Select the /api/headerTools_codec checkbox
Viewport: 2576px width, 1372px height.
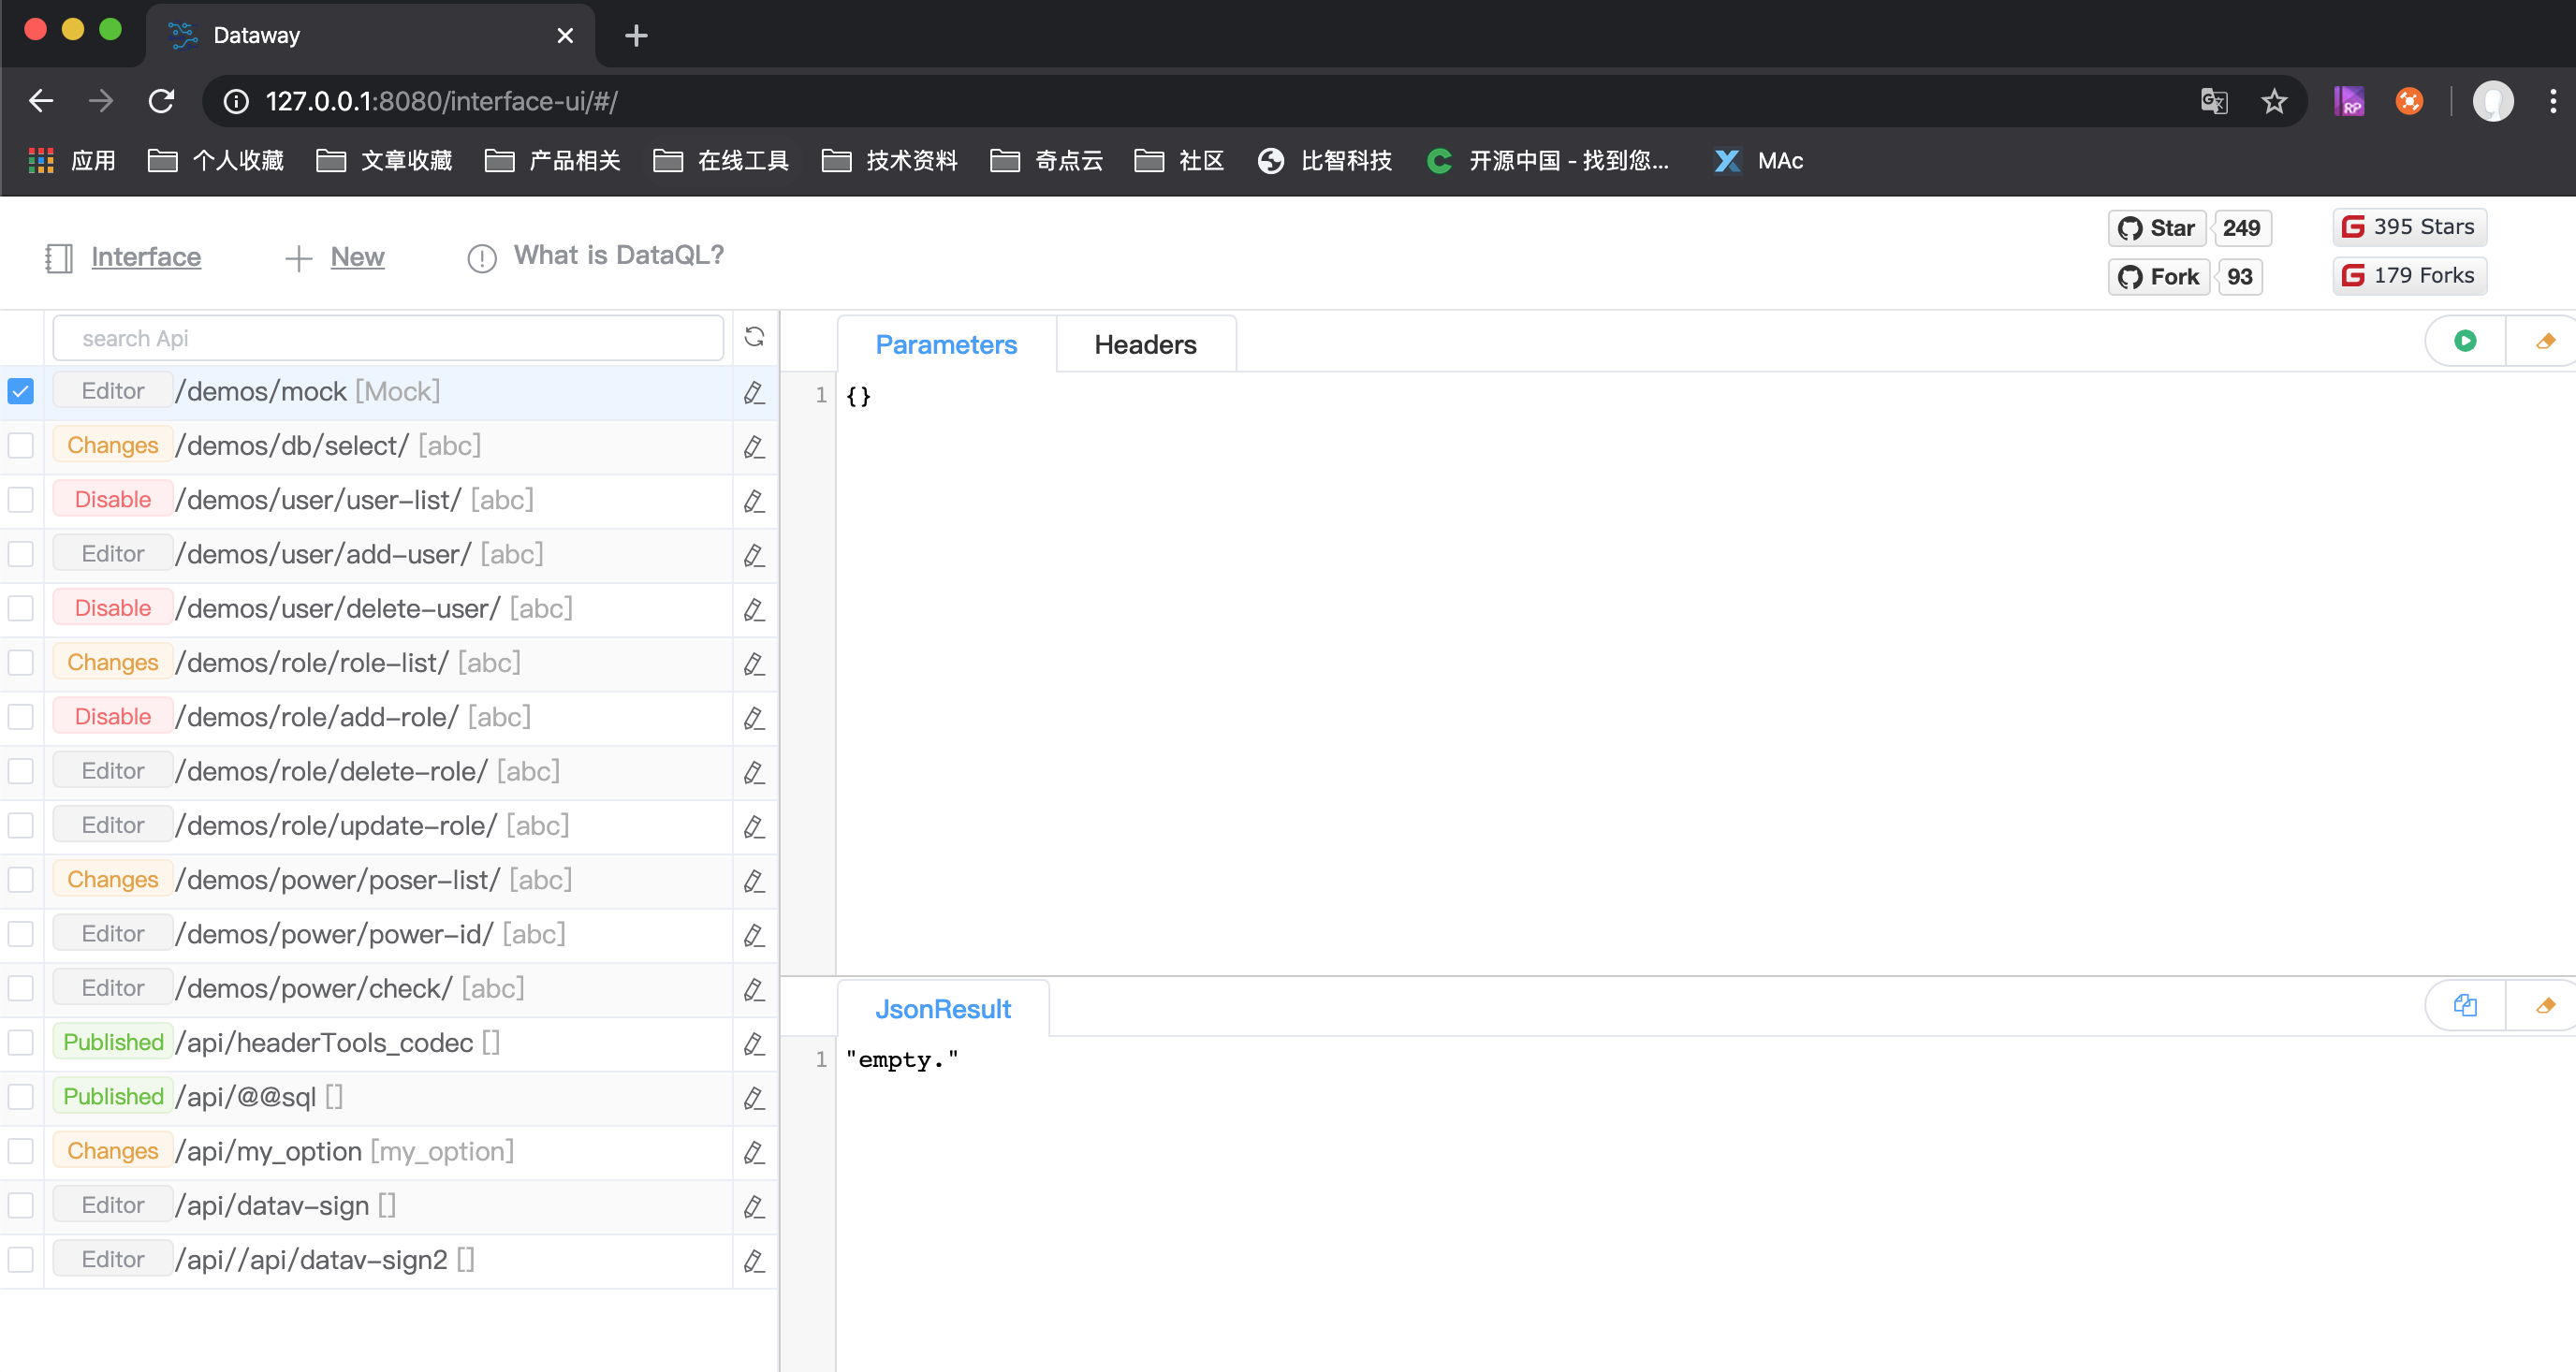21,1043
